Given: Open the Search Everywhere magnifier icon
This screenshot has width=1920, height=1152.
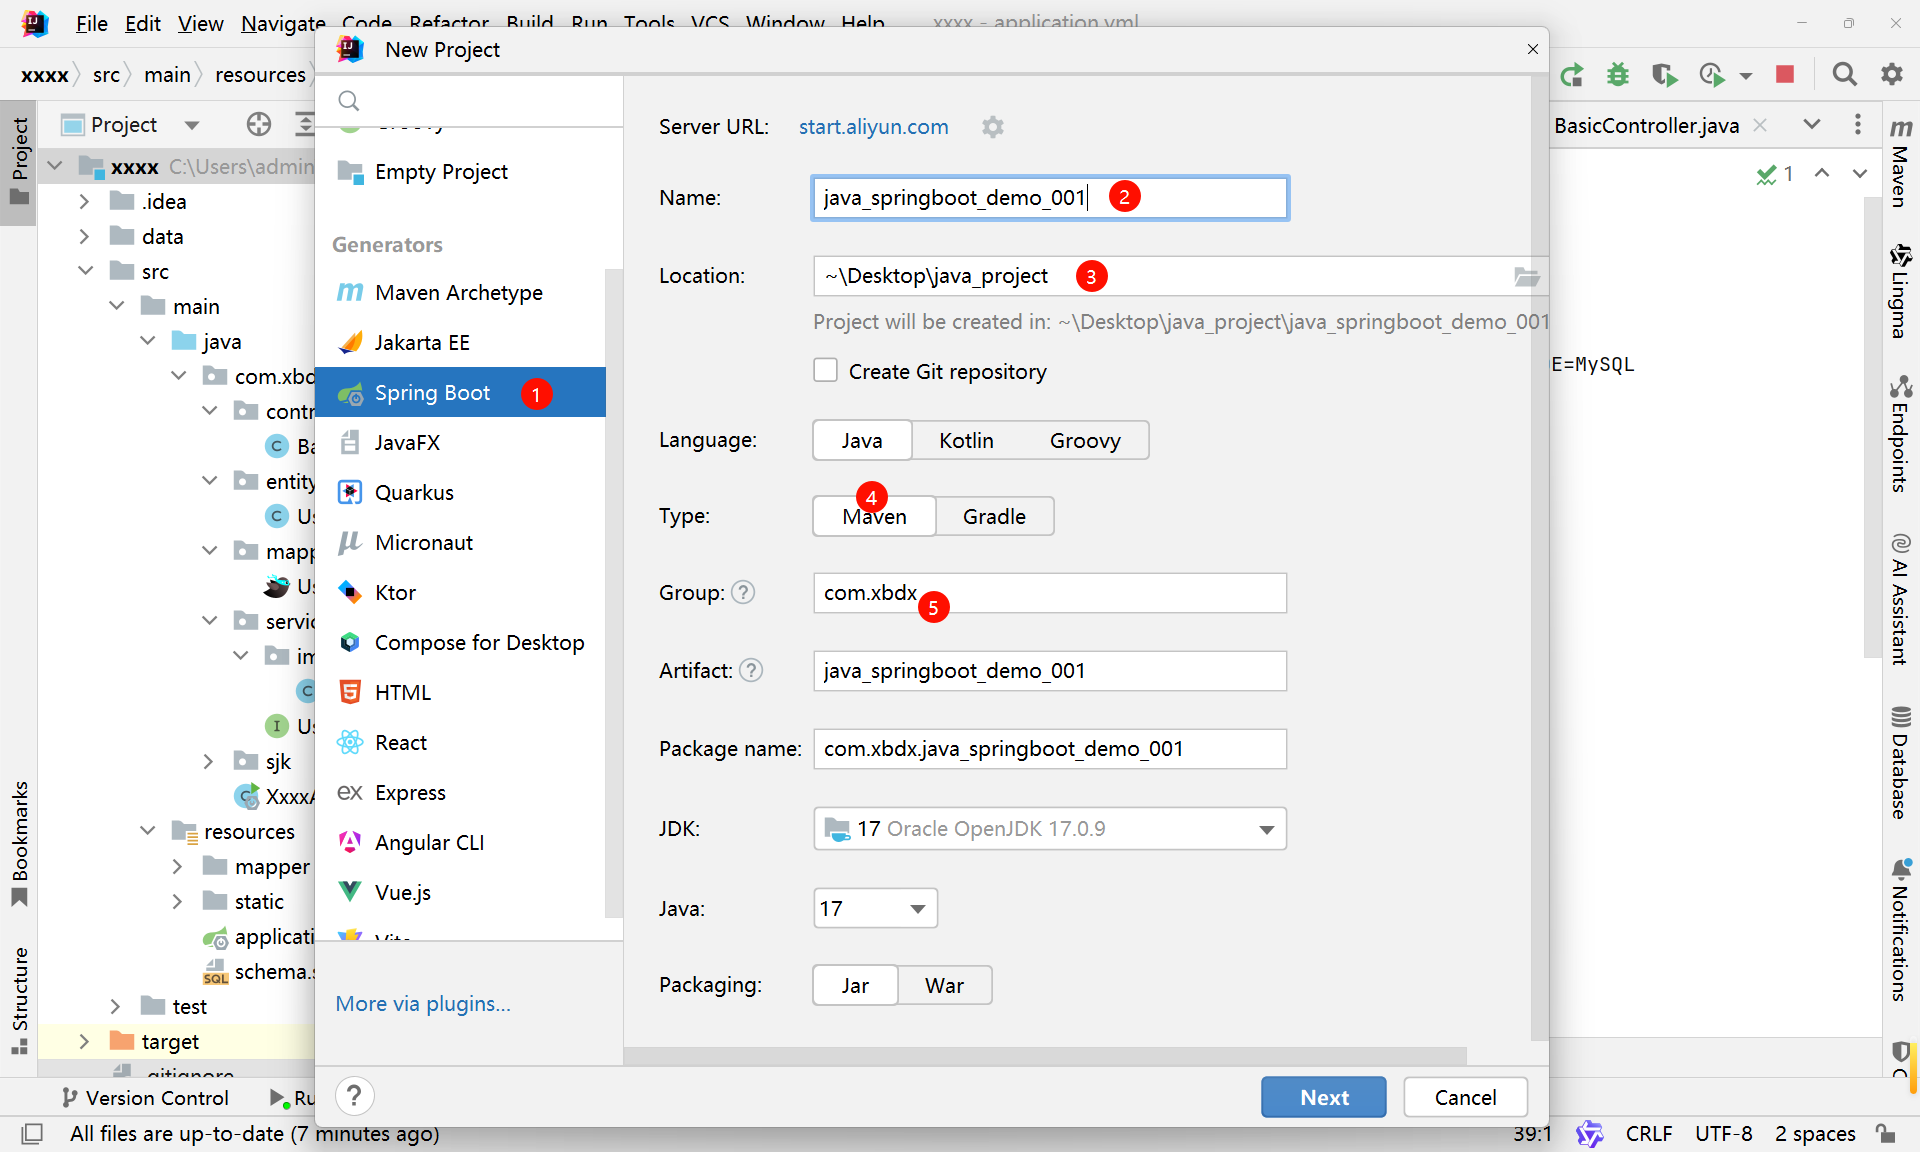Looking at the screenshot, I should pyautogui.click(x=1844, y=74).
